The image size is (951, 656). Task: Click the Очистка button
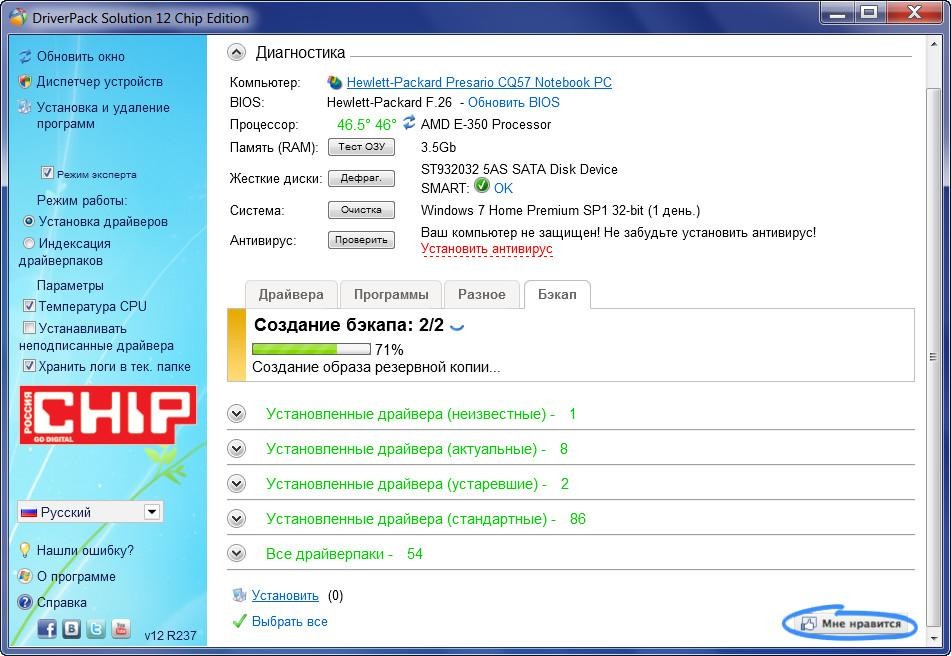click(361, 210)
